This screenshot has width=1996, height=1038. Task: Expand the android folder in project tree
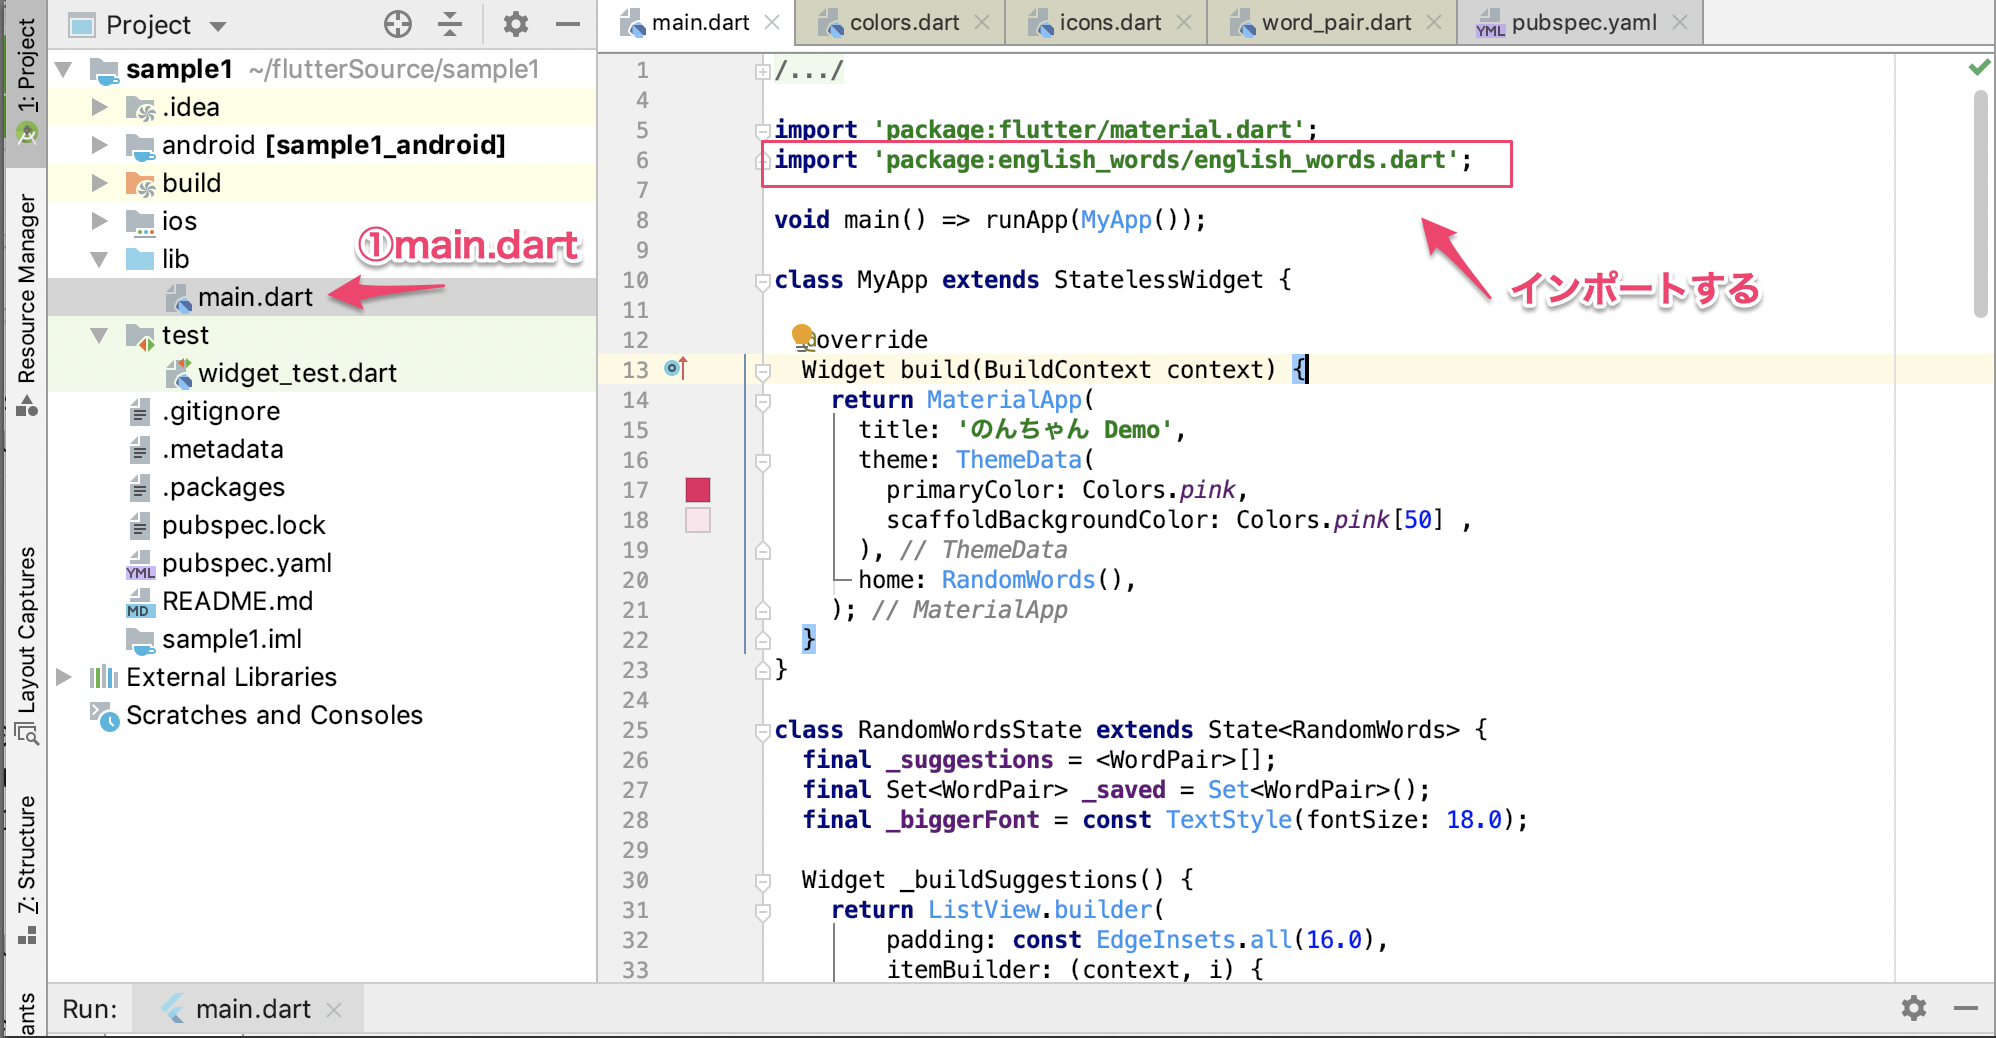pyautogui.click(x=99, y=145)
